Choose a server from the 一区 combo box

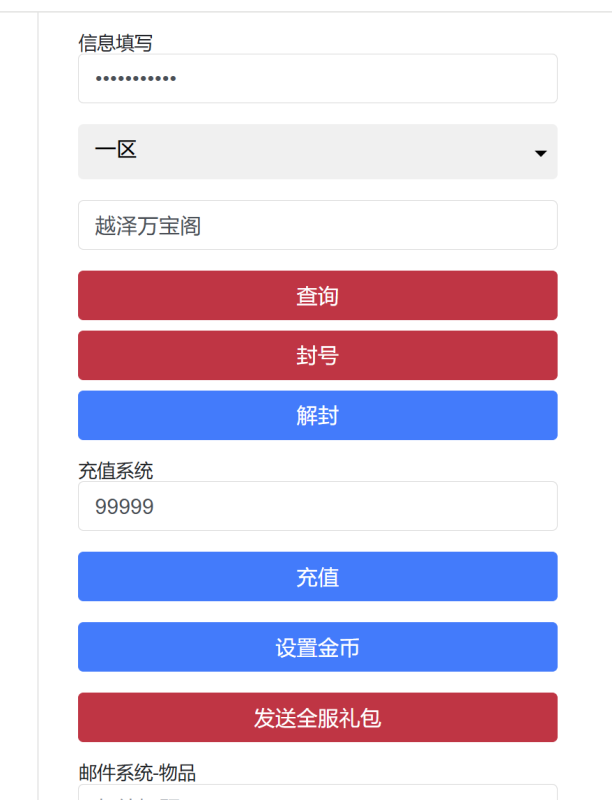[x=318, y=151]
